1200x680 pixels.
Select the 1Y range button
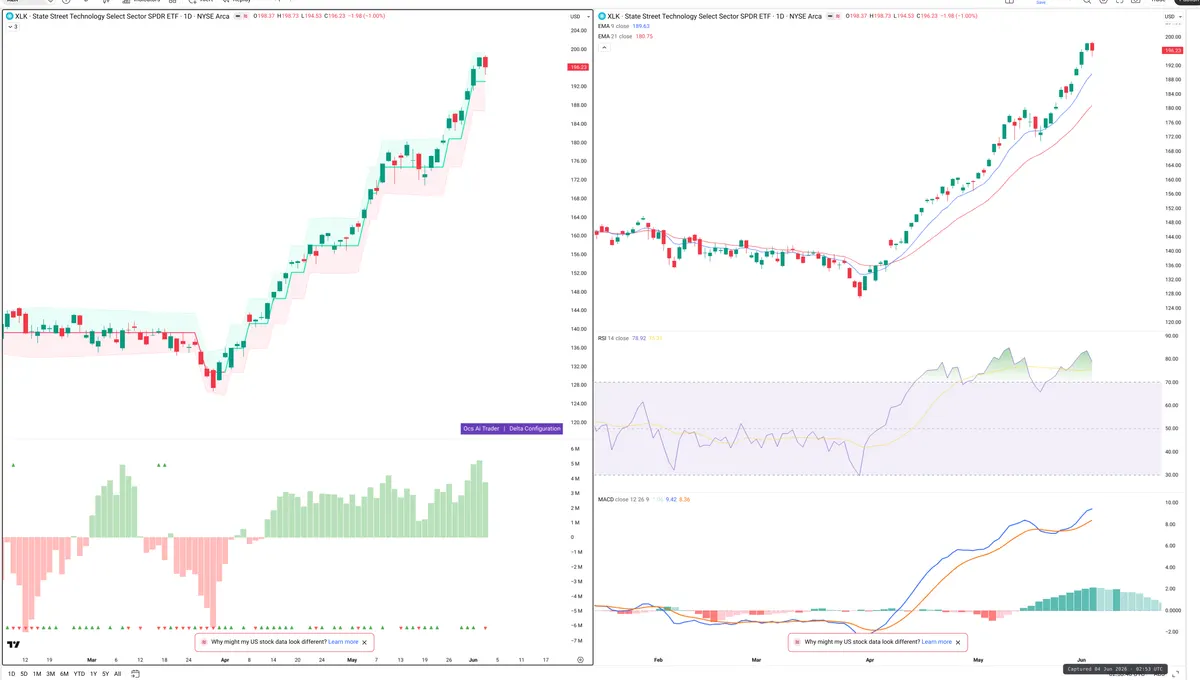[93, 674]
